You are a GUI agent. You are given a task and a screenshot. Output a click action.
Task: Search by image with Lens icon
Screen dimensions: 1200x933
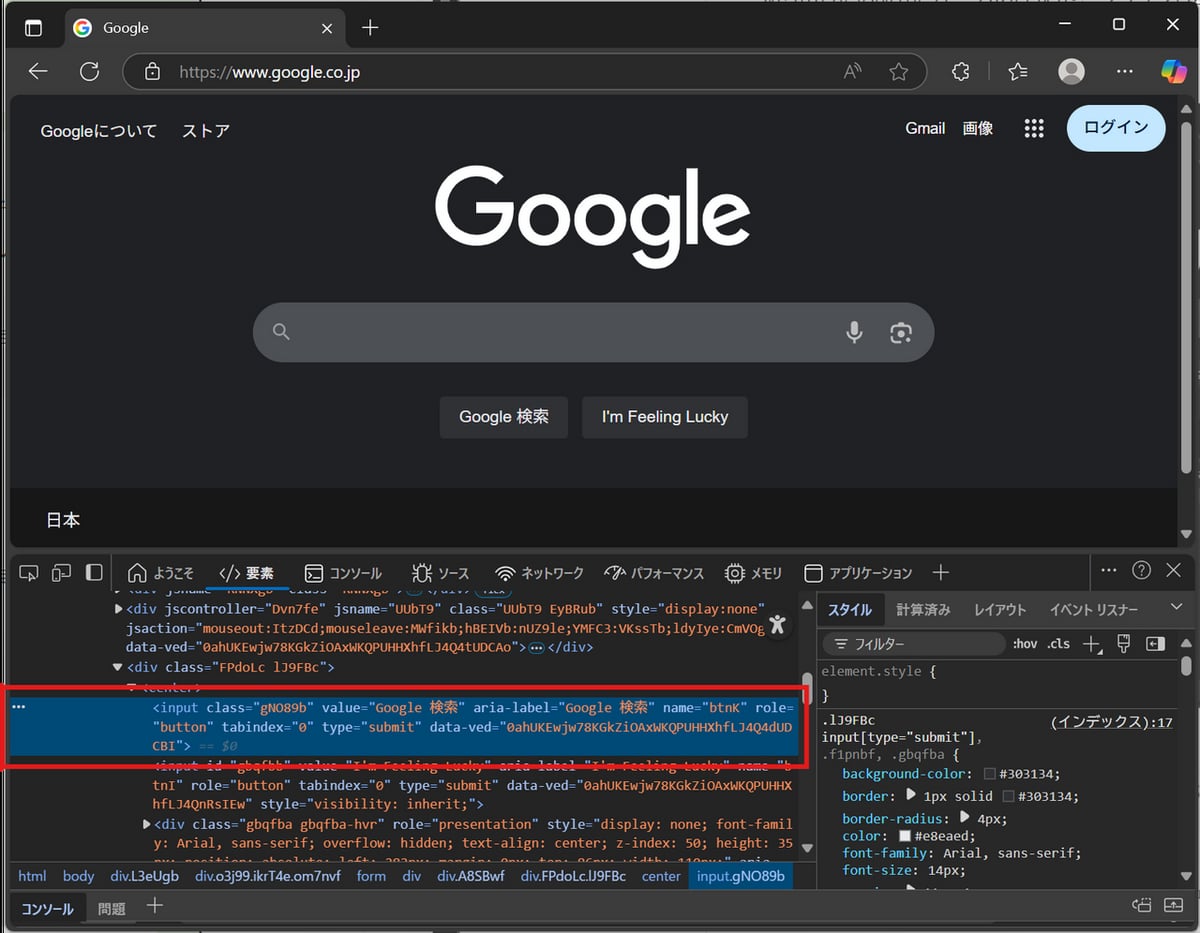(901, 332)
